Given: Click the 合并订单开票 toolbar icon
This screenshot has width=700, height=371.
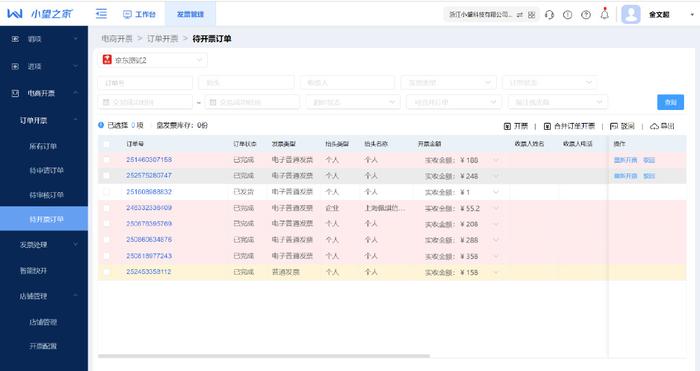Looking at the screenshot, I should pos(547,126).
